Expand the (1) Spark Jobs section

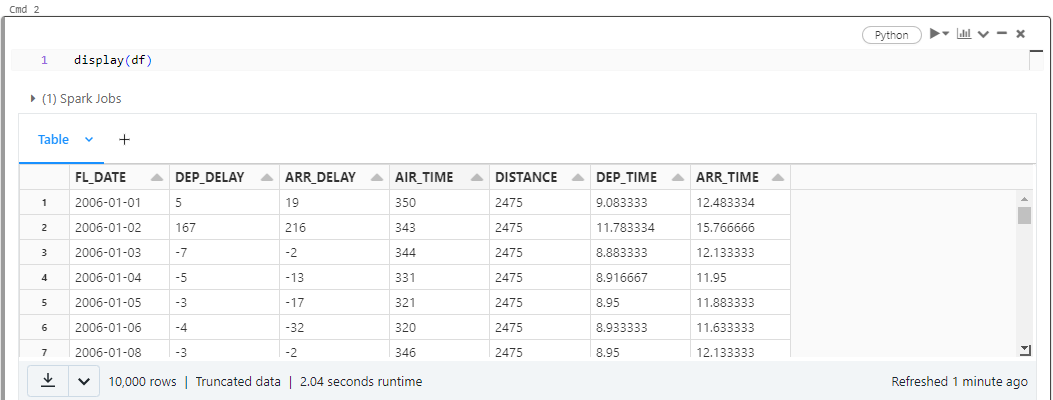tap(75, 99)
